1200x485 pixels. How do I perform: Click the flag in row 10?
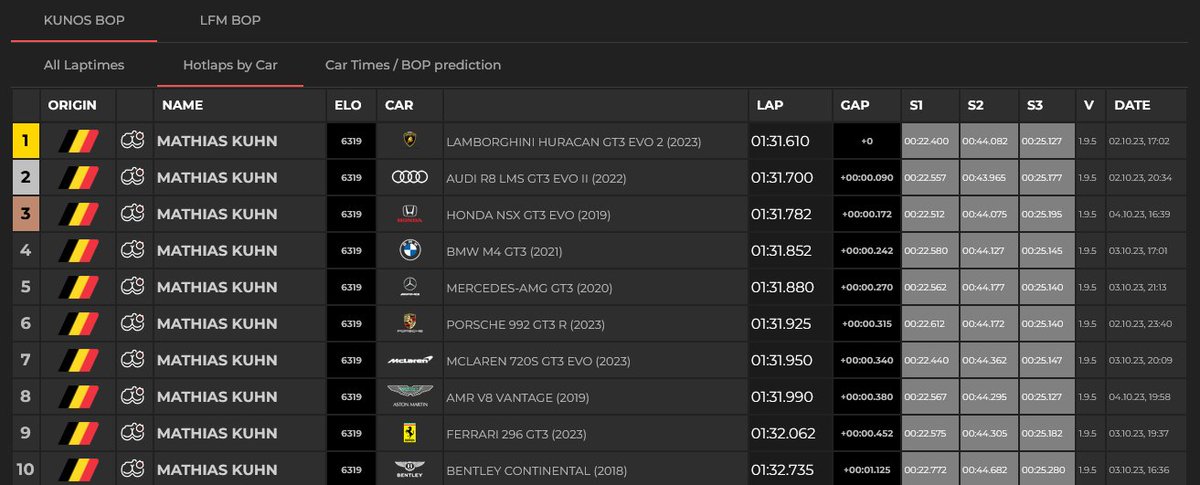tap(78, 469)
